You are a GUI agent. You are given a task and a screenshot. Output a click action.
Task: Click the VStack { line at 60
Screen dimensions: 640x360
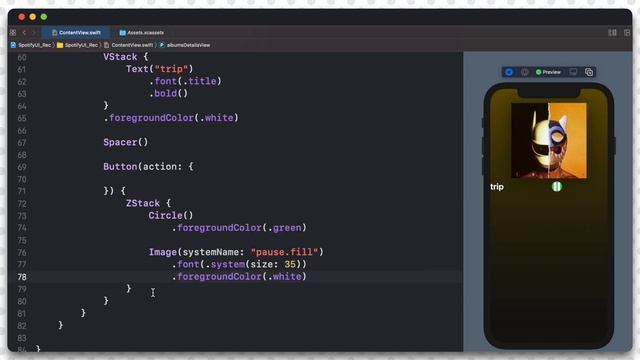pos(126,57)
